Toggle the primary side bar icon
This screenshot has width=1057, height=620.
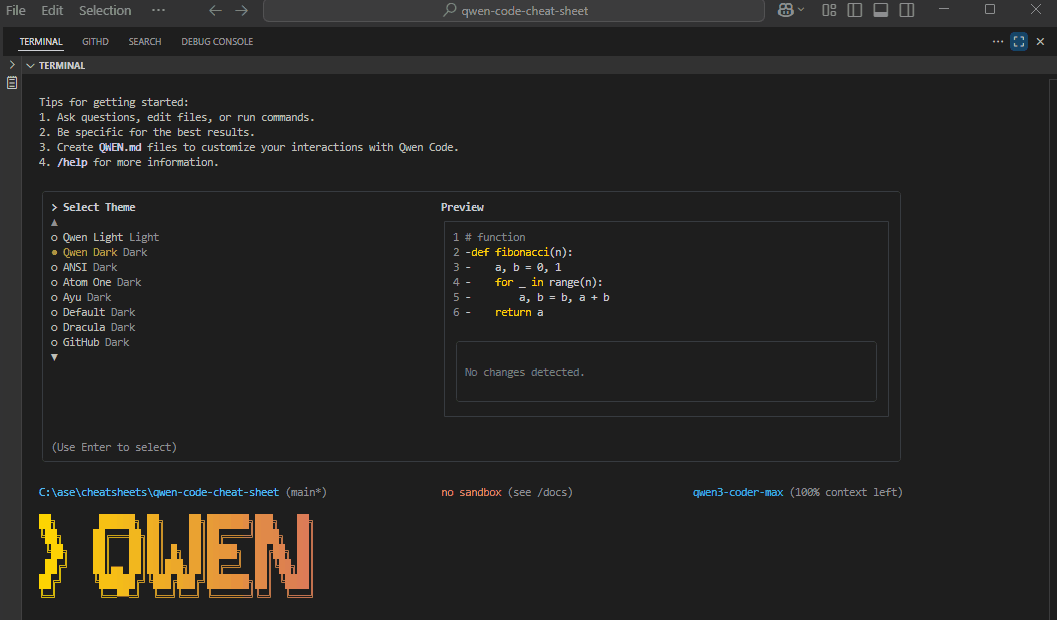pos(855,10)
